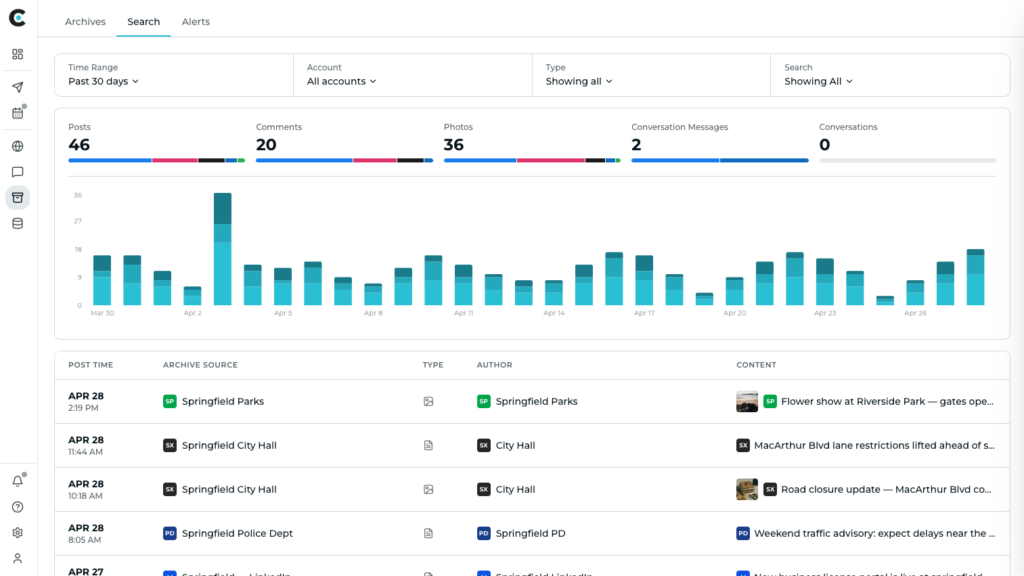Open the dashboard grid icon in sidebar
The image size is (1024, 576).
pyautogui.click(x=18, y=54)
